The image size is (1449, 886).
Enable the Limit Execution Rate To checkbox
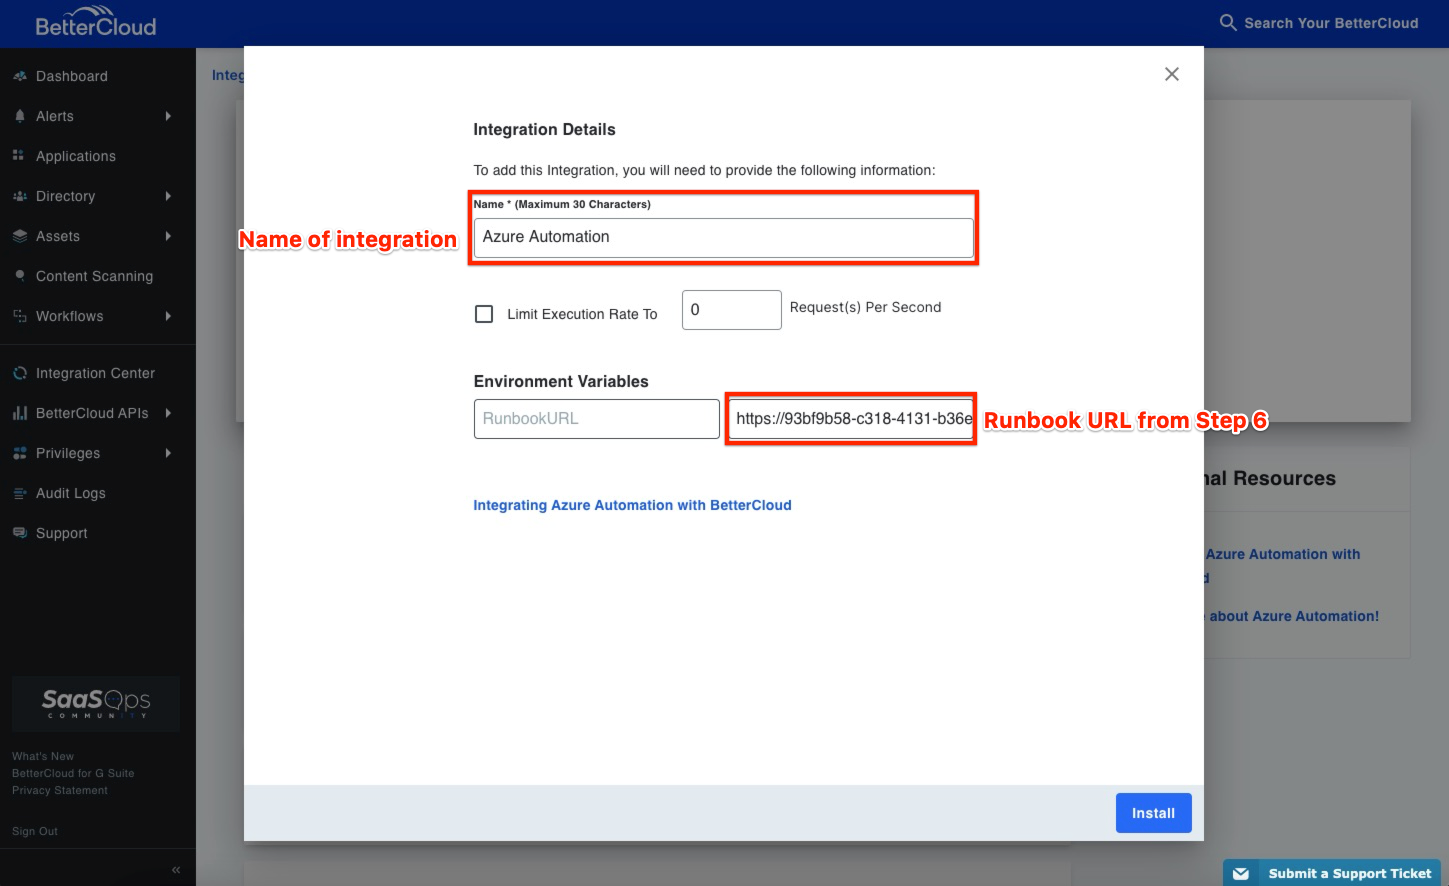484,313
